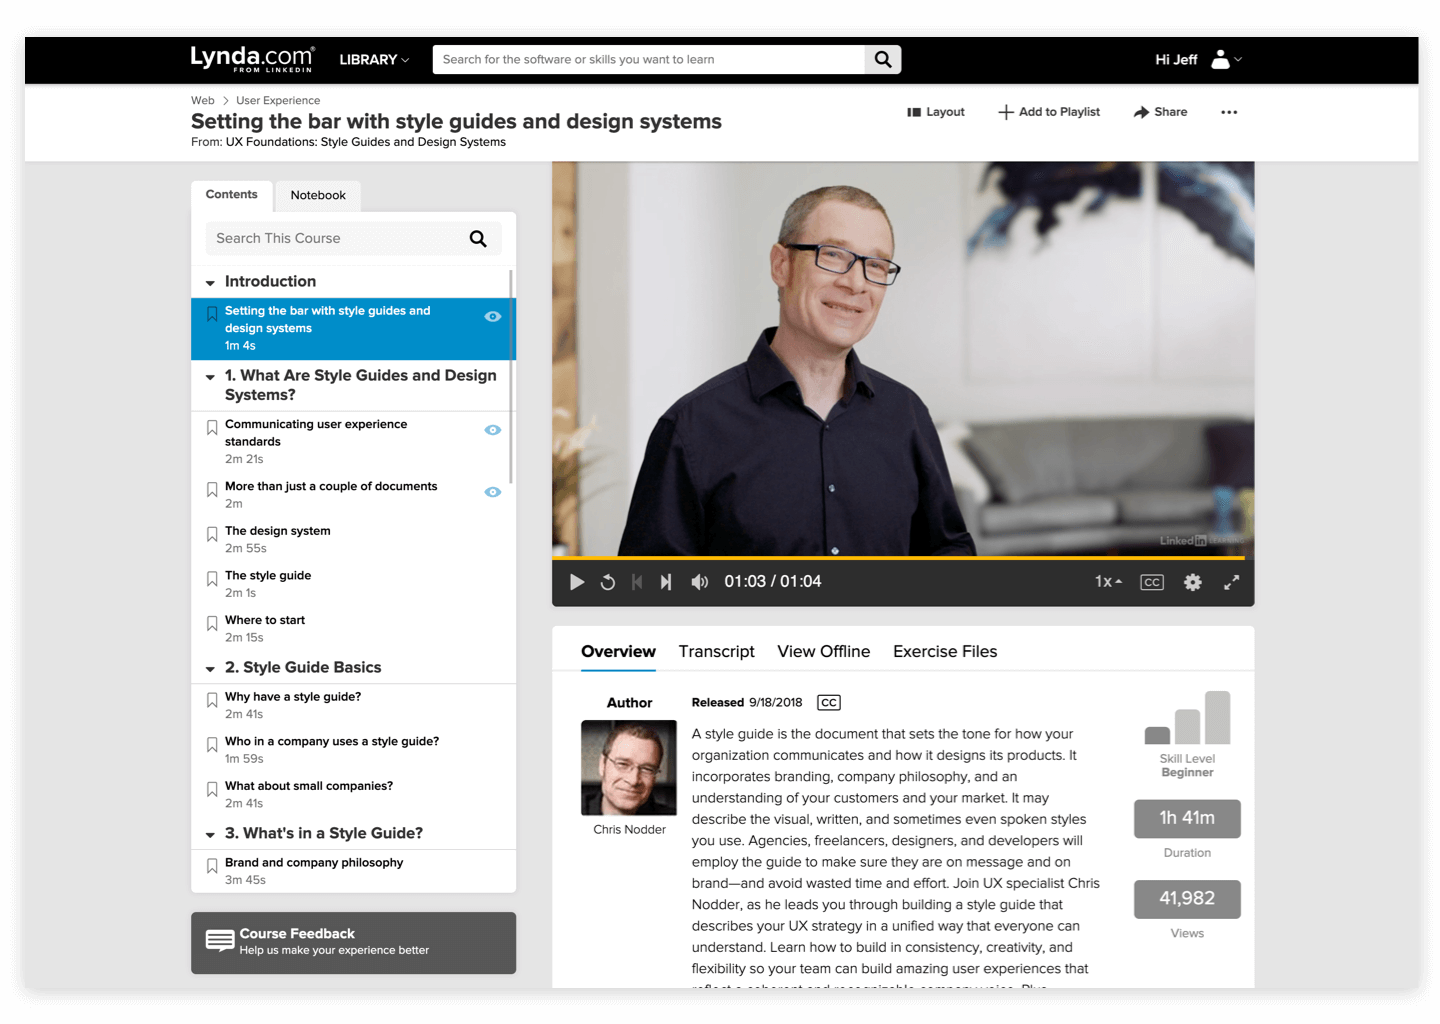
Task: Switch to the Contents tab
Action: click(232, 195)
